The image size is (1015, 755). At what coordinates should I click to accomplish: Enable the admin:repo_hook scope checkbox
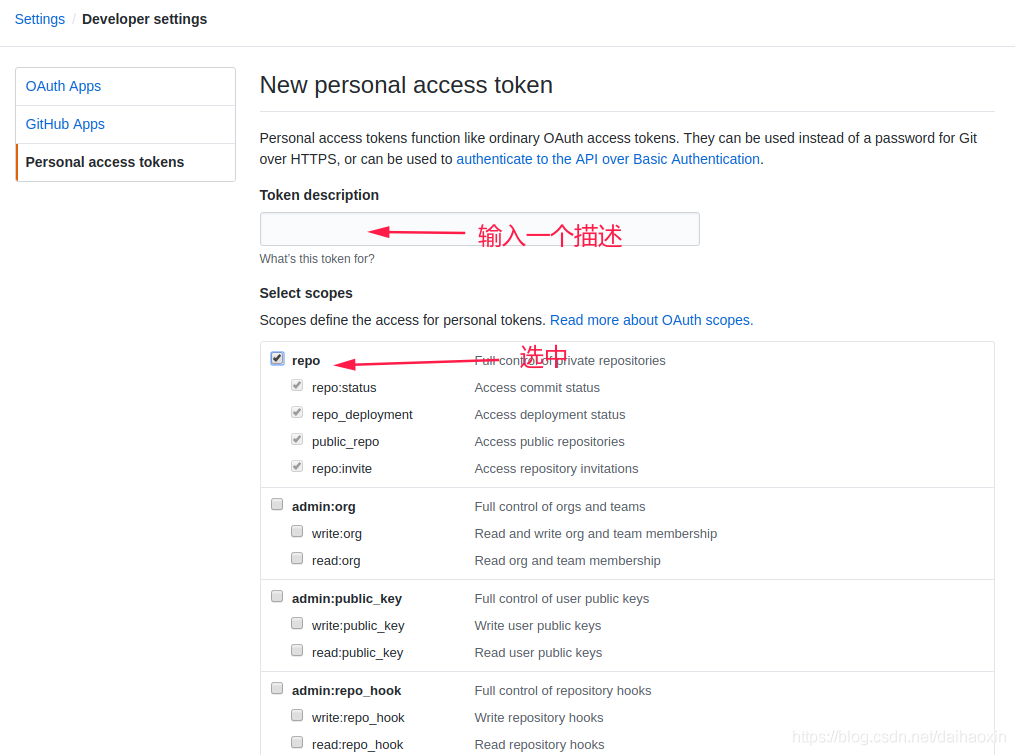point(277,689)
